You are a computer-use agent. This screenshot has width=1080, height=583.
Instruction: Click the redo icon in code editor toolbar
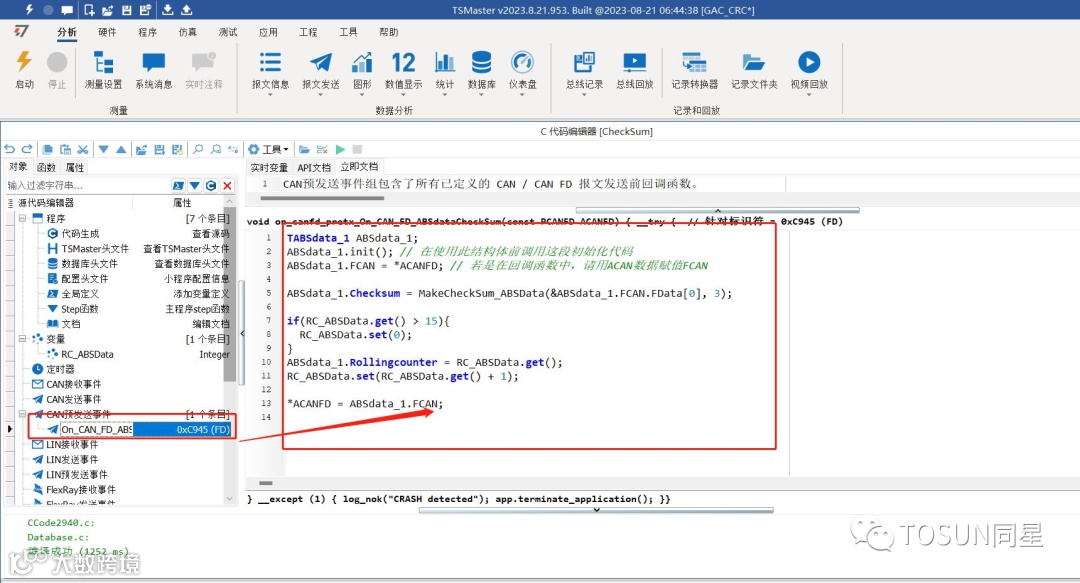click(27, 149)
